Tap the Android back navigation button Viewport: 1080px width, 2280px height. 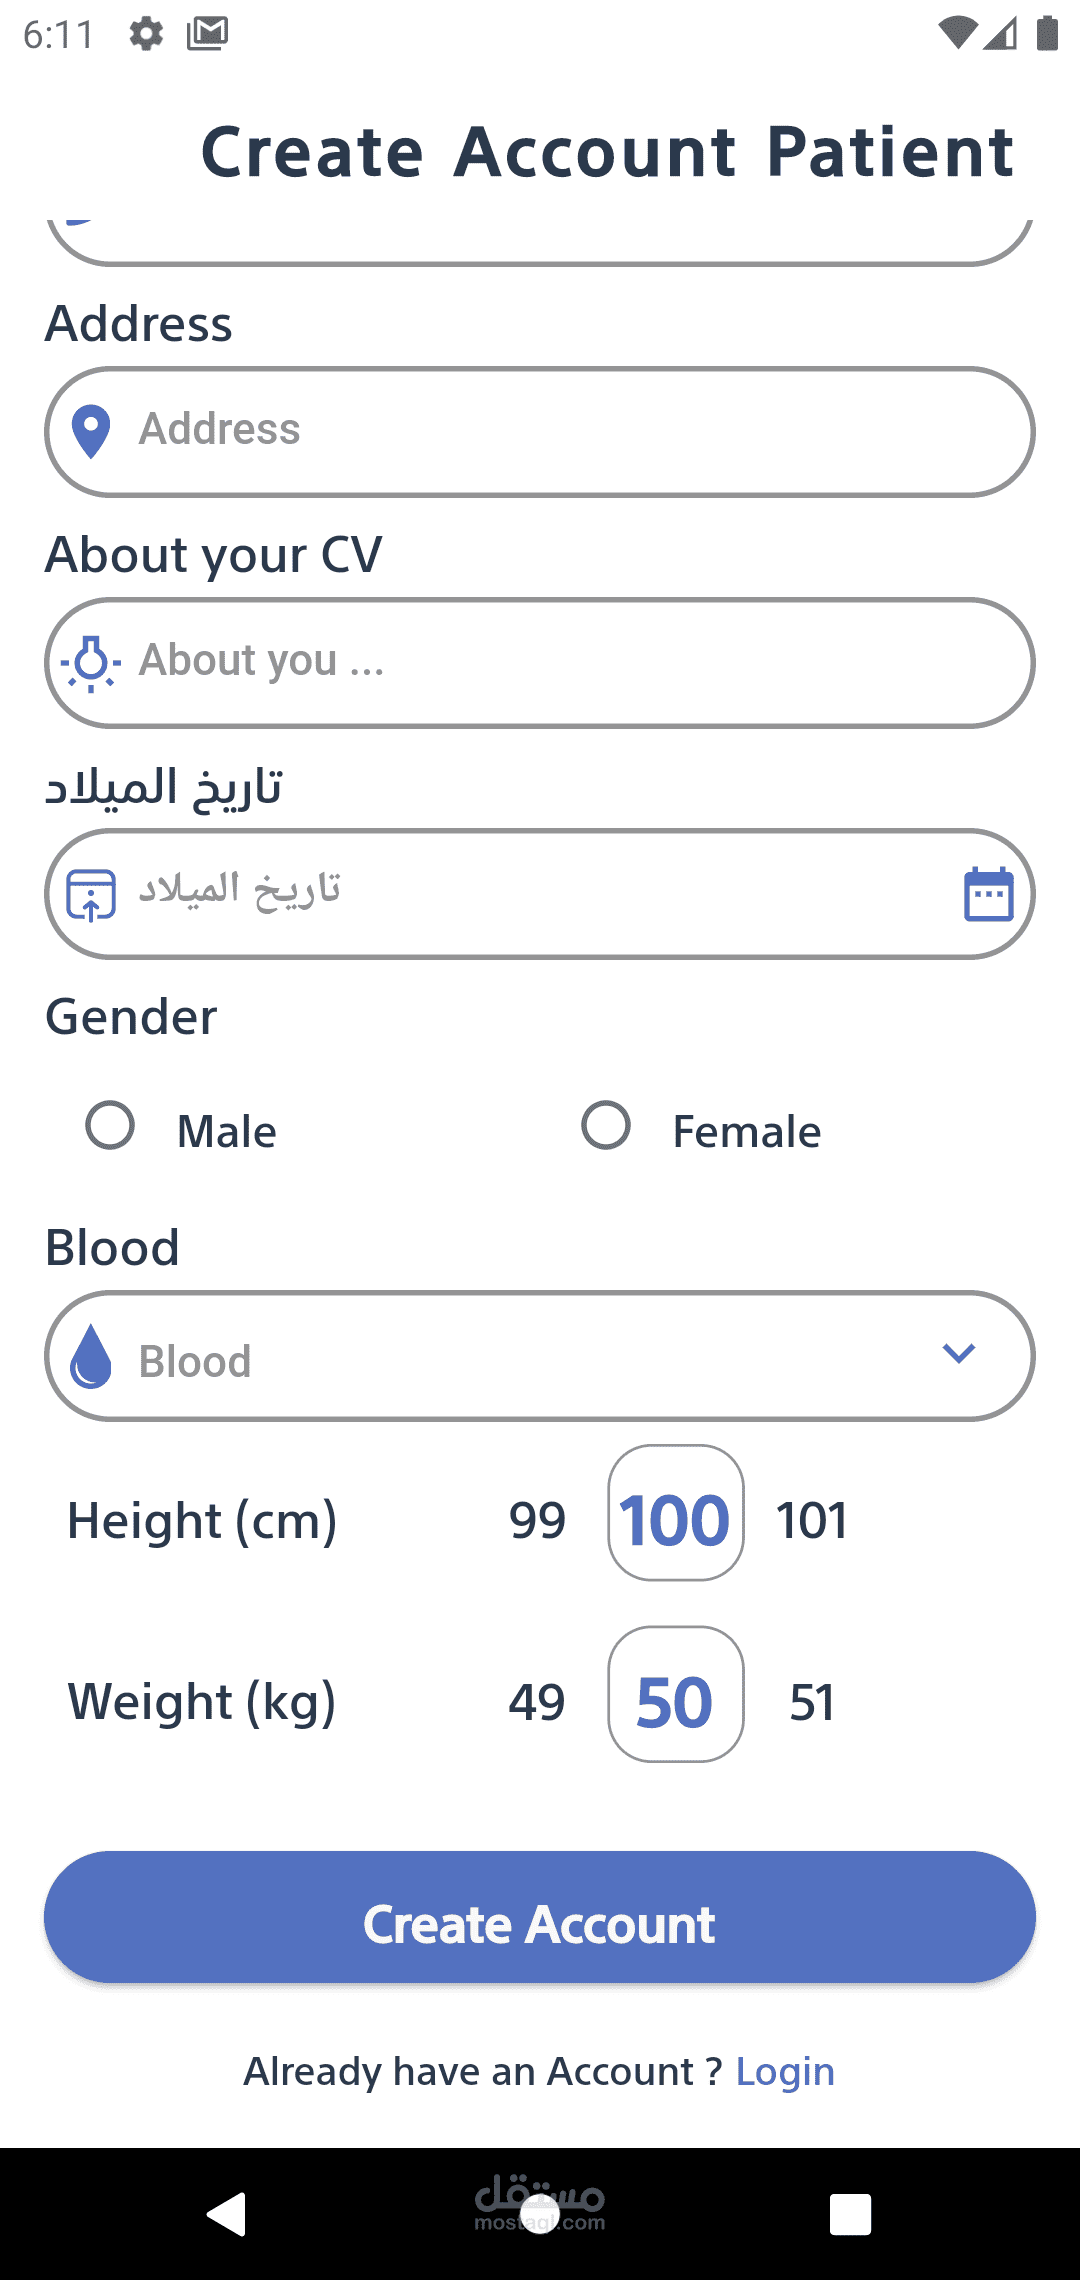coord(227,2213)
